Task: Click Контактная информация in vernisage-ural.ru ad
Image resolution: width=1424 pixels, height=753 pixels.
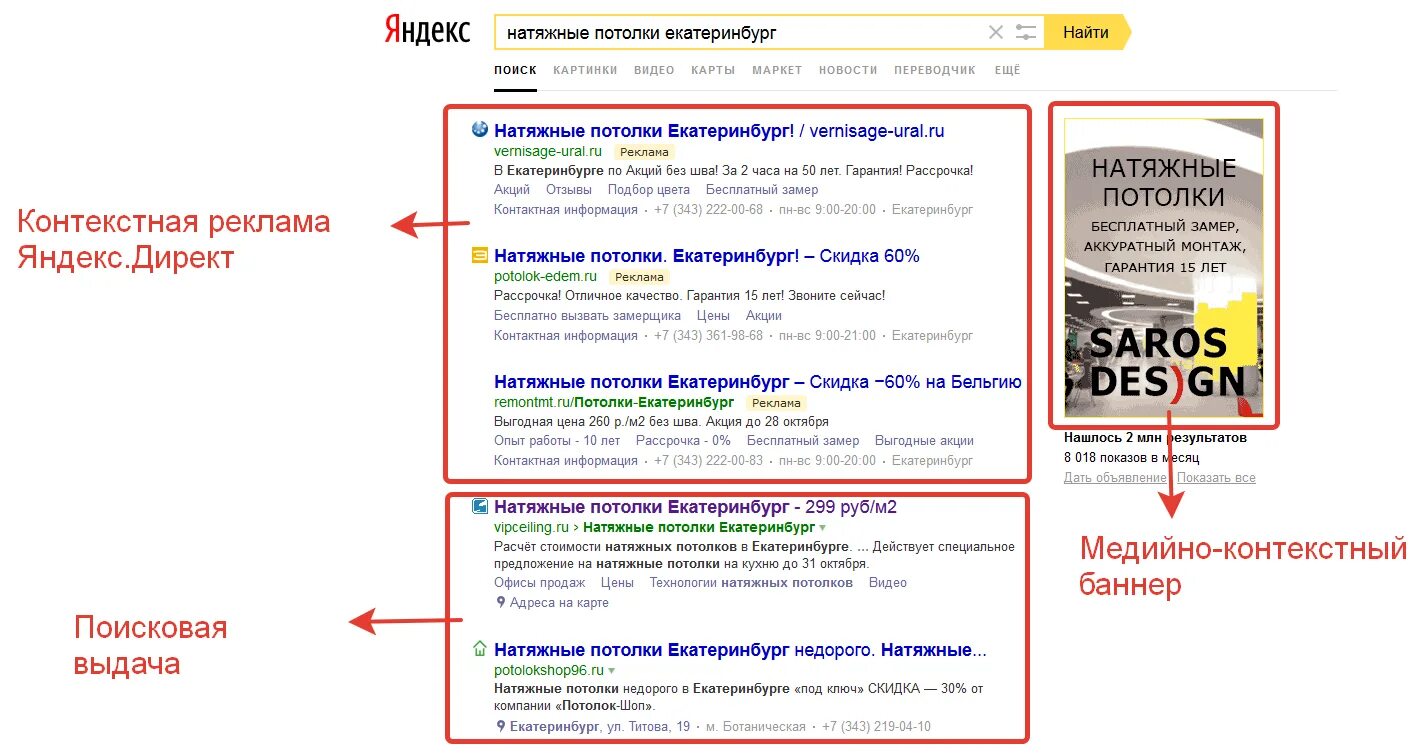Action: 566,210
